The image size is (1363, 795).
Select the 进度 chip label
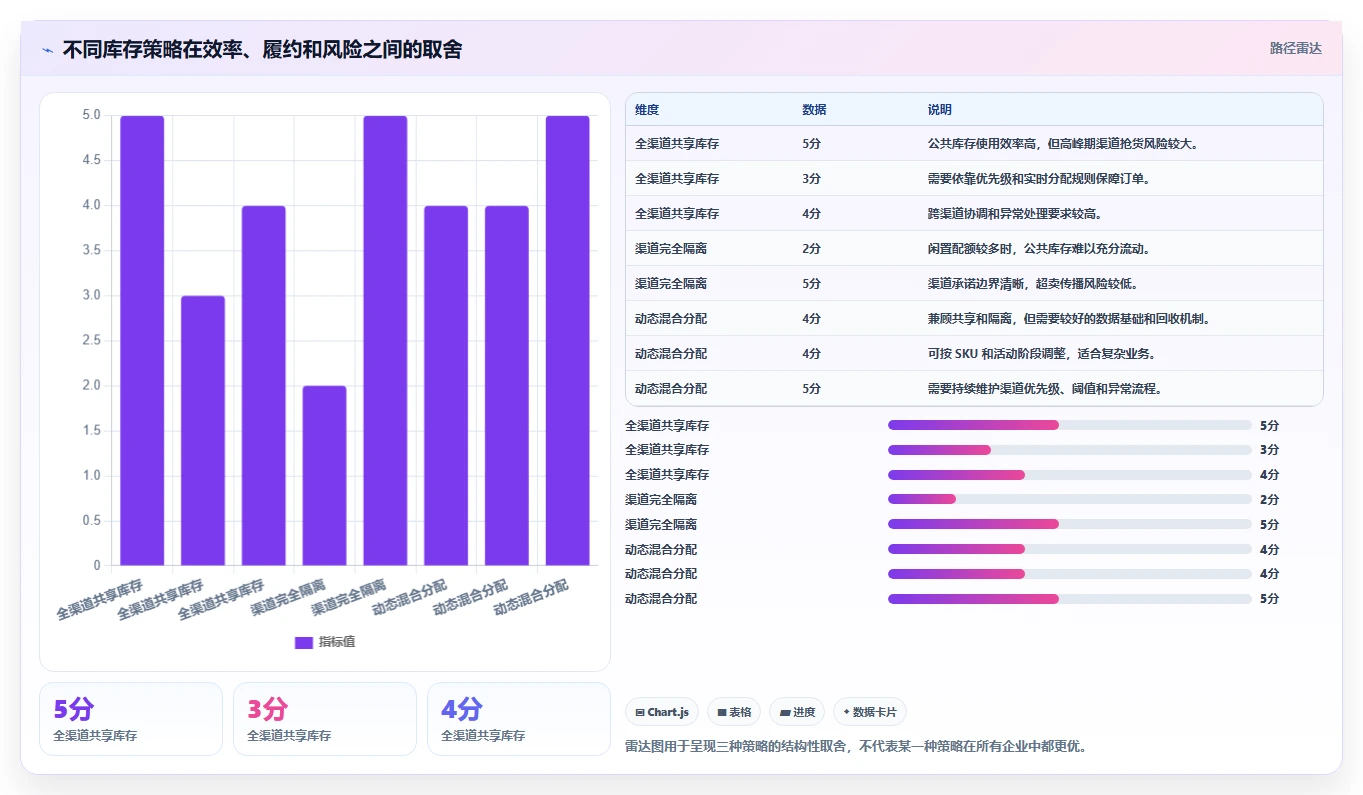tap(804, 713)
